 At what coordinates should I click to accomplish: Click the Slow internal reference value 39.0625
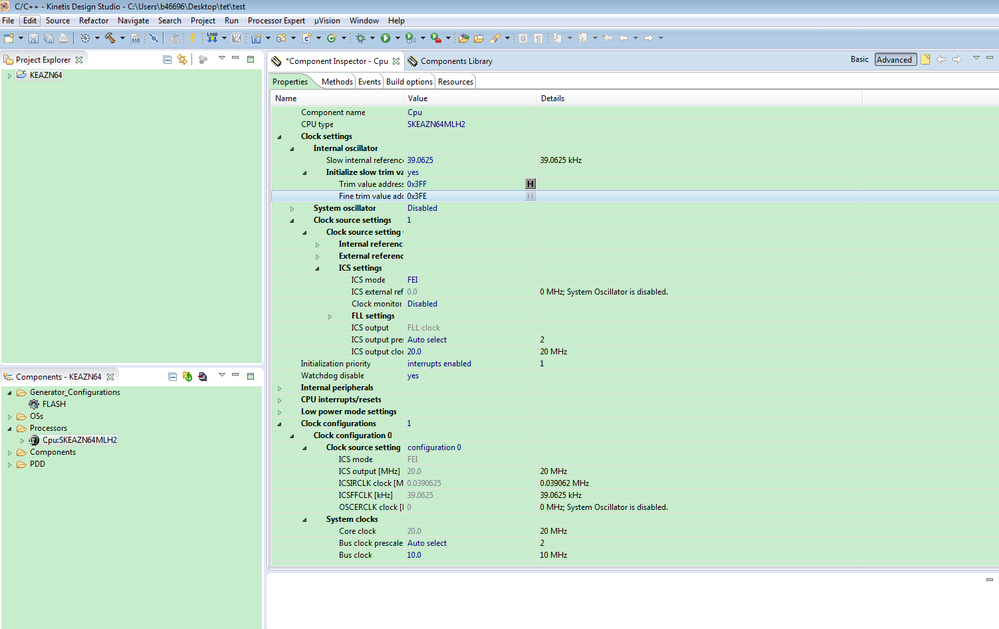pos(420,160)
